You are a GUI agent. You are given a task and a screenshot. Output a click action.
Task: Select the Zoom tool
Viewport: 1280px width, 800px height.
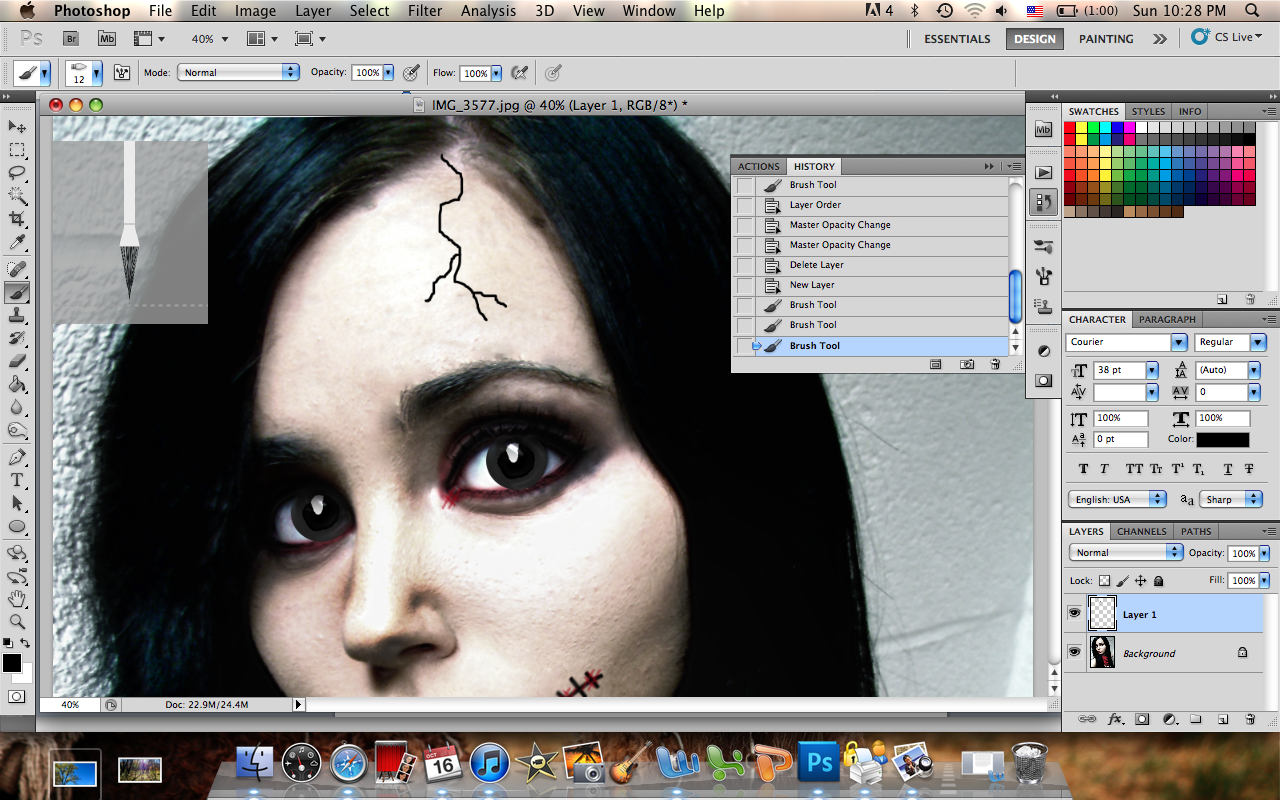[17, 622]
